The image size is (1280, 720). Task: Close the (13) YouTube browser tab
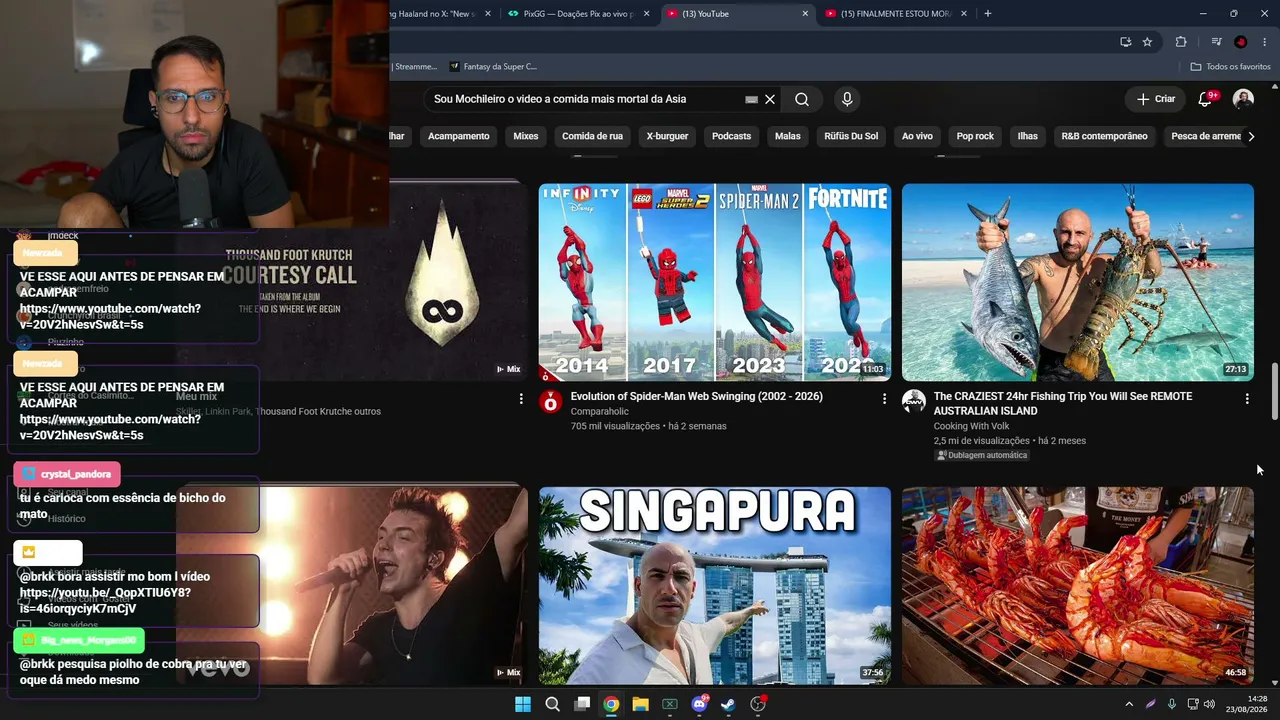click(805, 14)
